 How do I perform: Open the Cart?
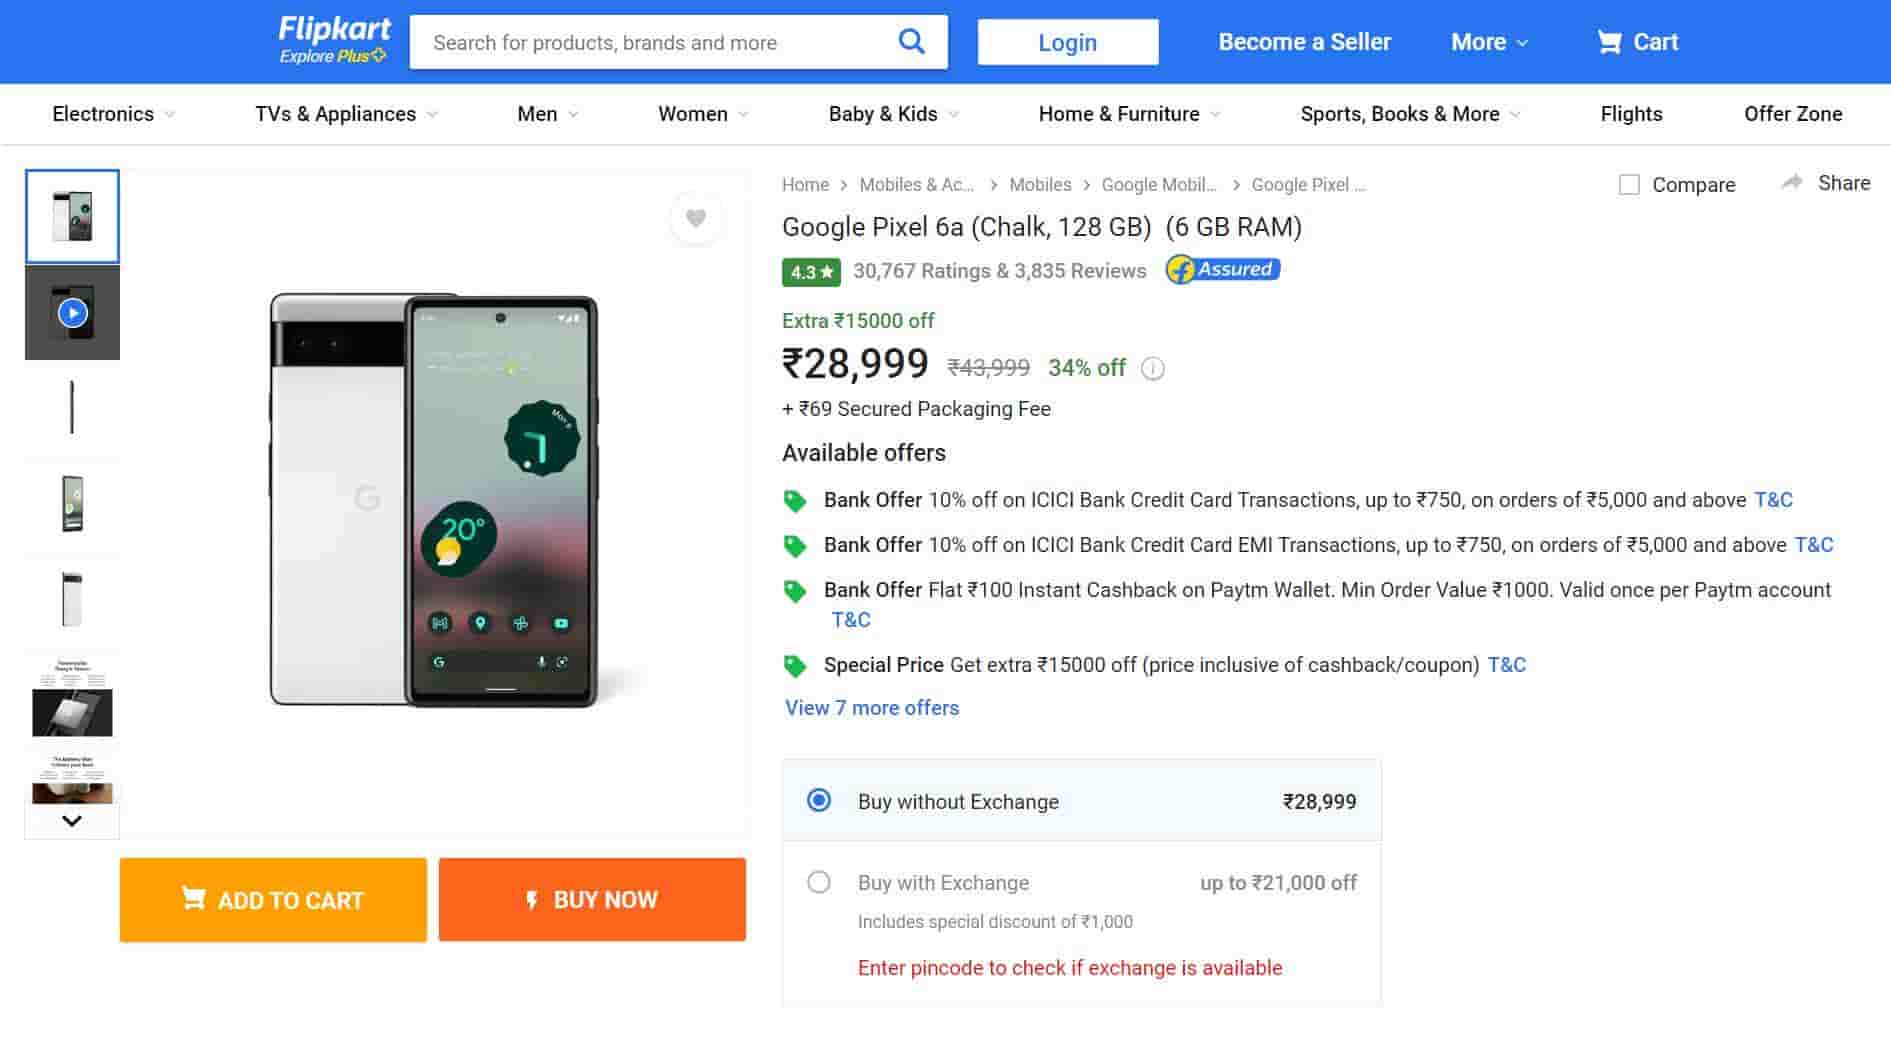[1637, 42]
